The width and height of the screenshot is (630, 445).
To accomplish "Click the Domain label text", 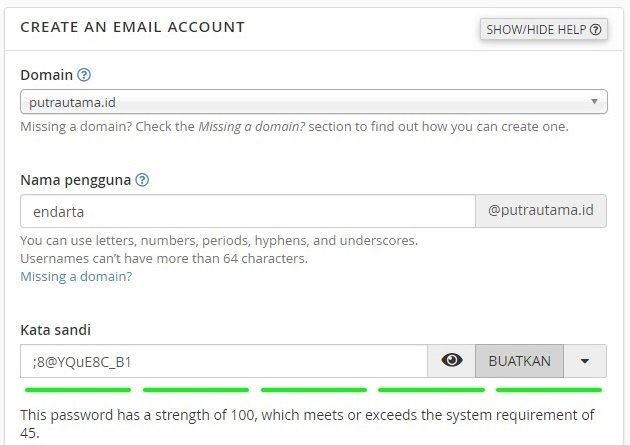I will [x=47, y=75].
